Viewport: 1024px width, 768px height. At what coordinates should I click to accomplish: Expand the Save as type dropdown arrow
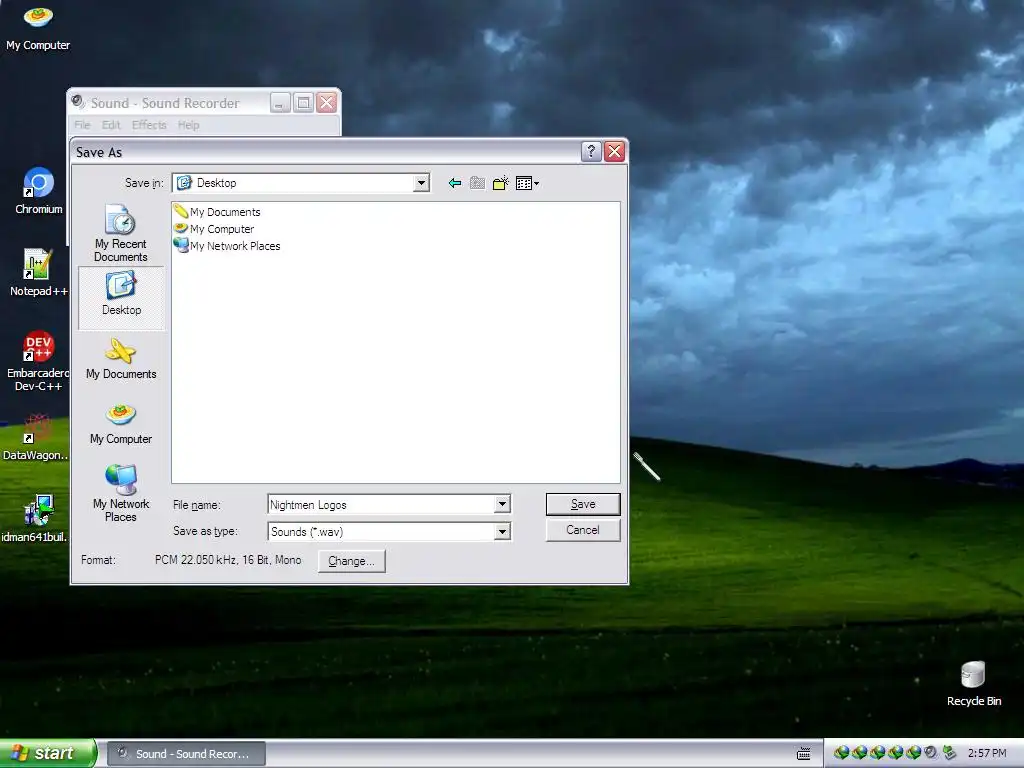click(502, 532)
